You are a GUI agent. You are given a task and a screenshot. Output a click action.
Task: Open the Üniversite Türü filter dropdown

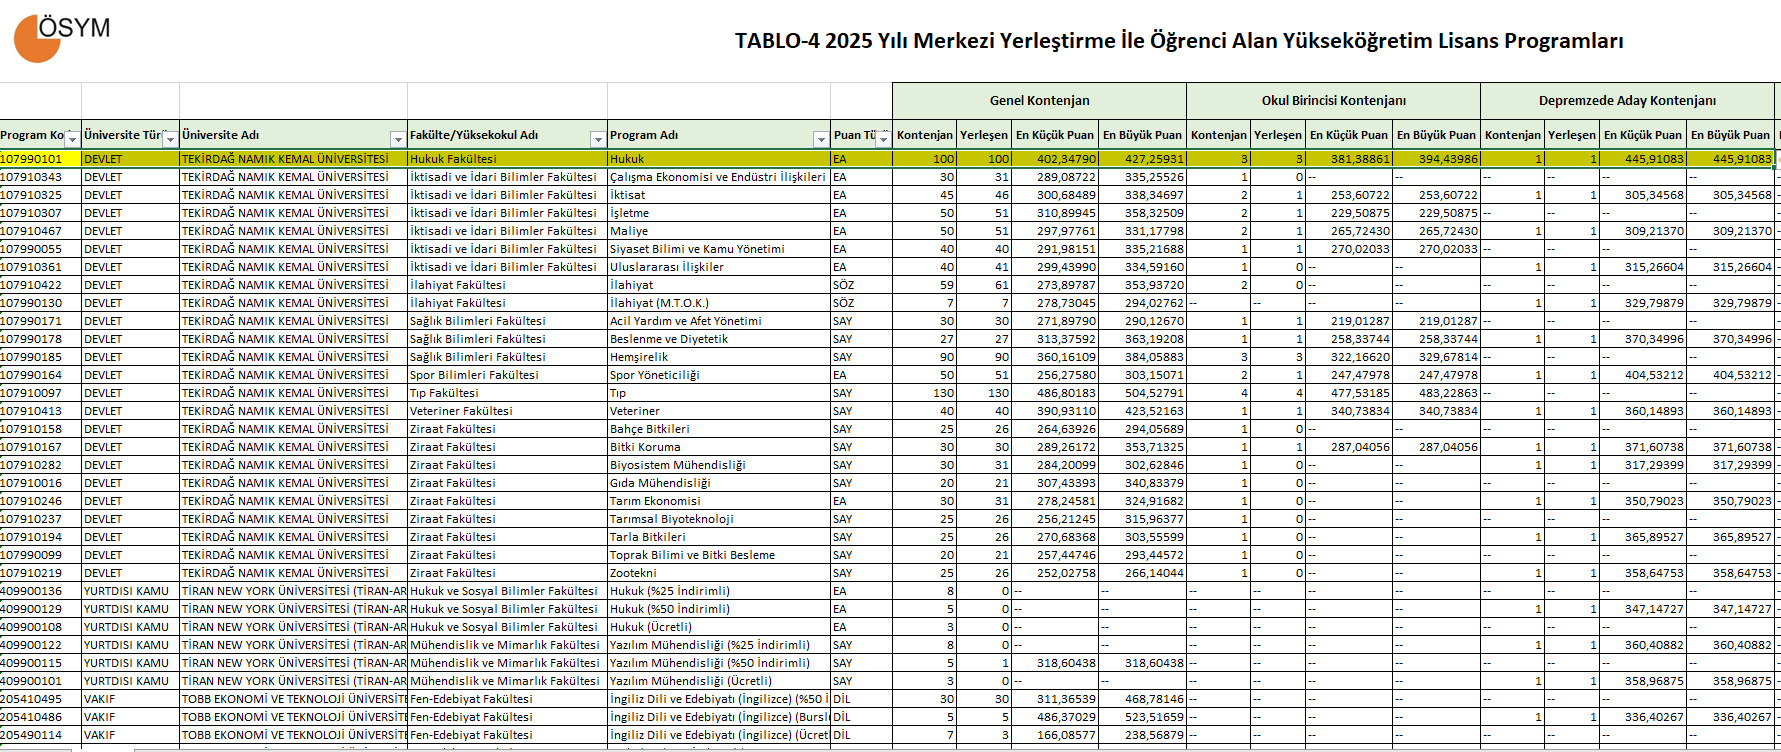click(x=170, y=139)
